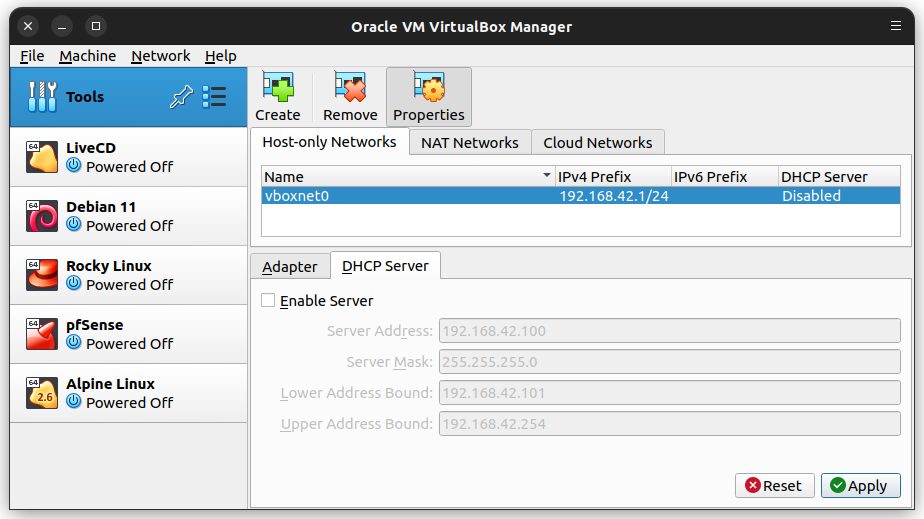
Task: Open the Help menu
Action: pos(220,56)
